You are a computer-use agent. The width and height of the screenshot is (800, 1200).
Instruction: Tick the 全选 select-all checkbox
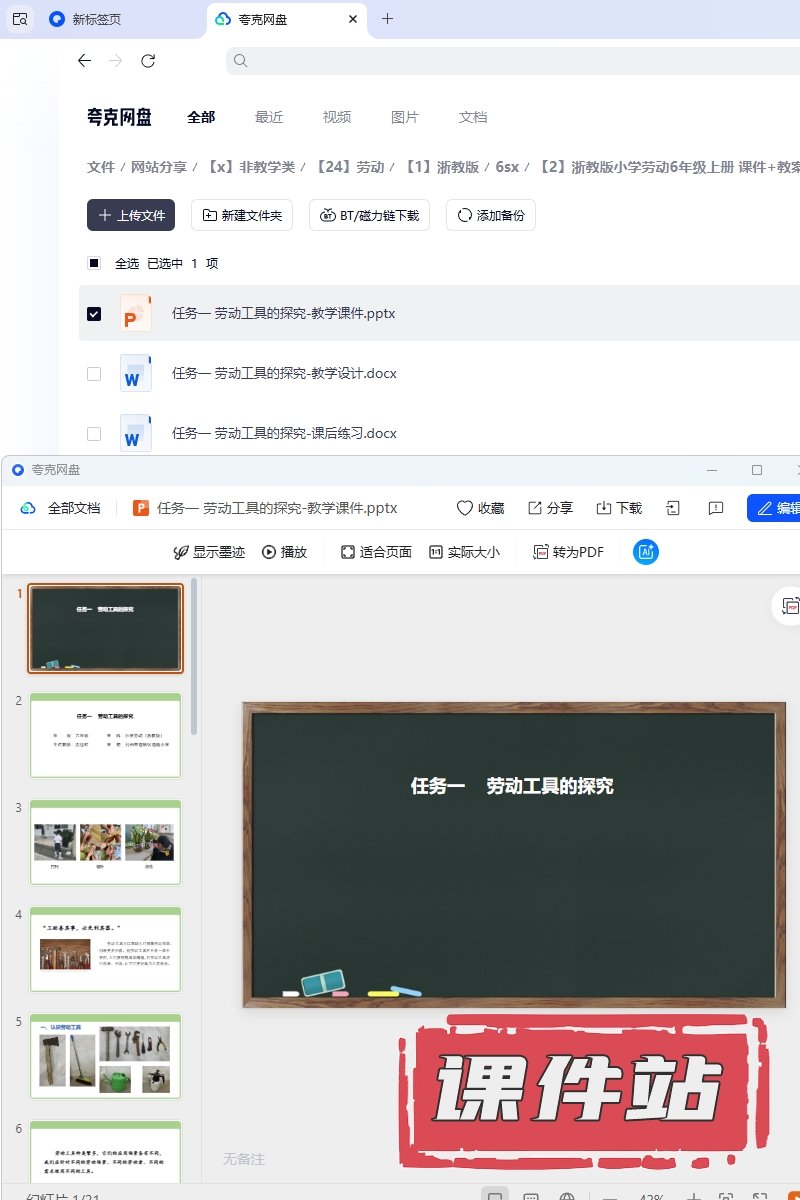click(94, 264)
